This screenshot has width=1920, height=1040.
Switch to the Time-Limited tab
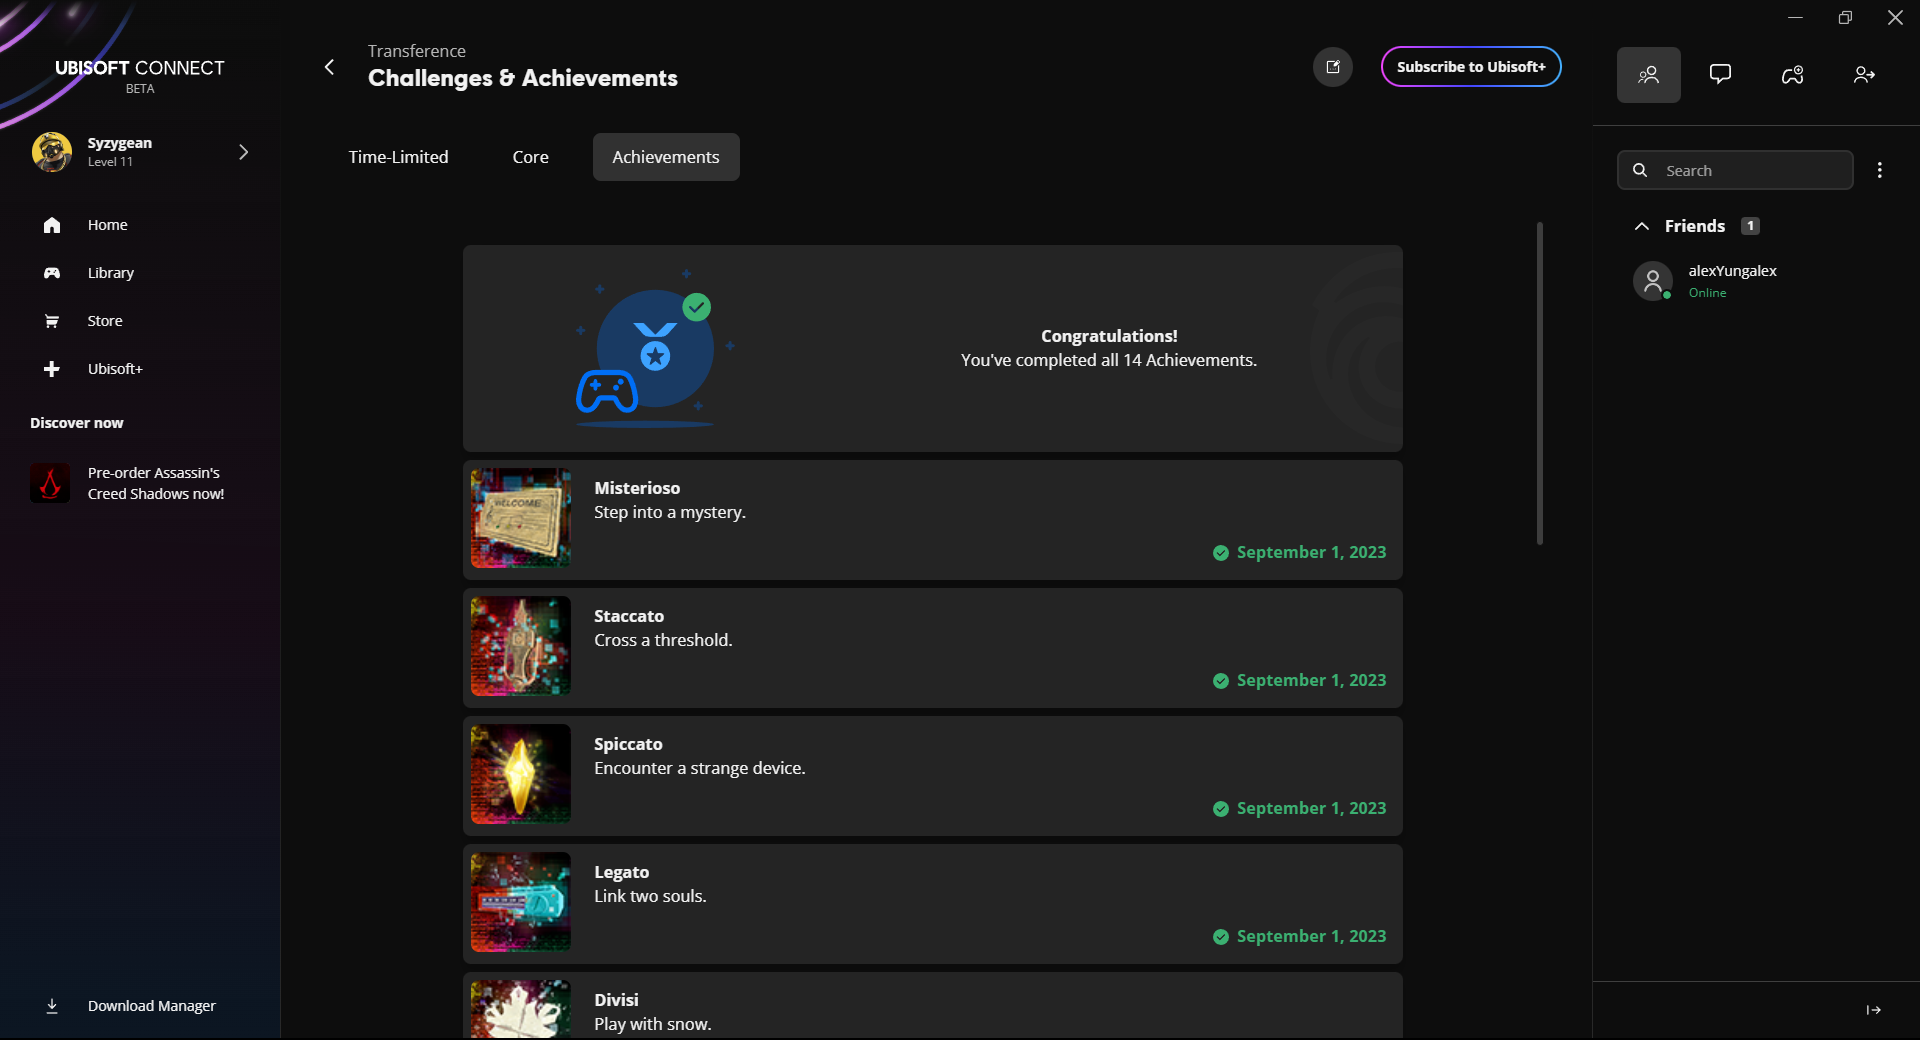398,157
